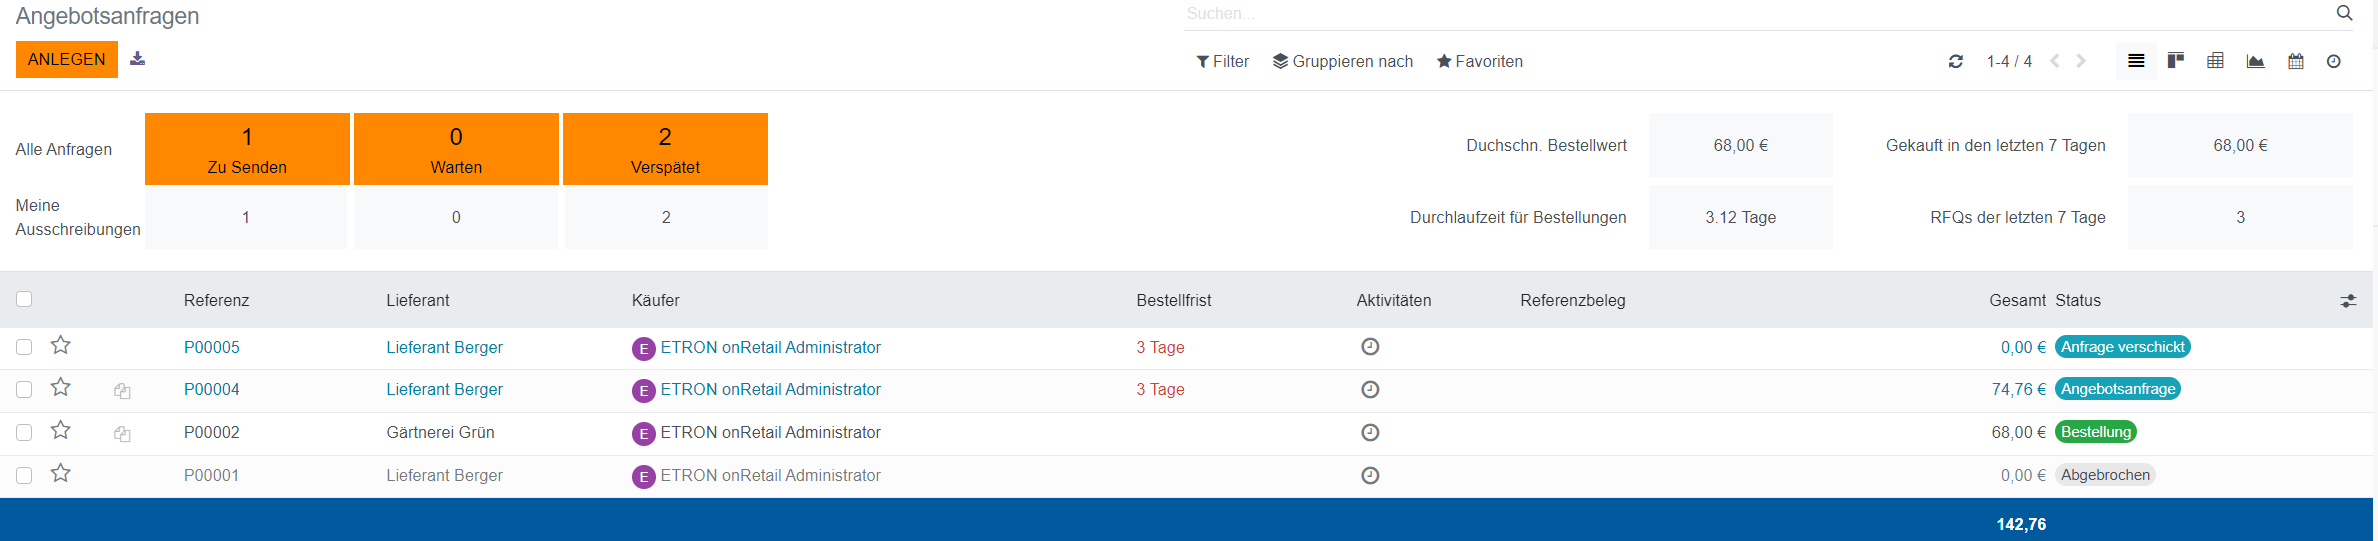The width and height of the screenshot is (2378, 541).
Task: Refresh the list with the reload icon
Action: 1955,61
